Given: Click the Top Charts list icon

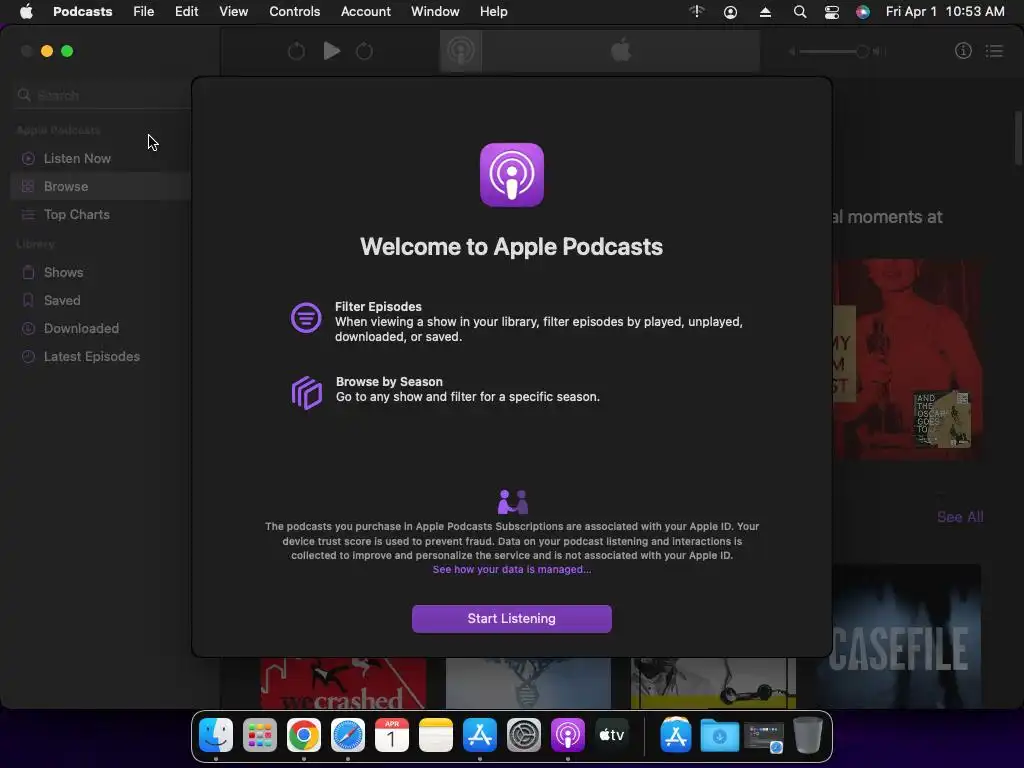Looking at the screenshot, I should [28, 215].
